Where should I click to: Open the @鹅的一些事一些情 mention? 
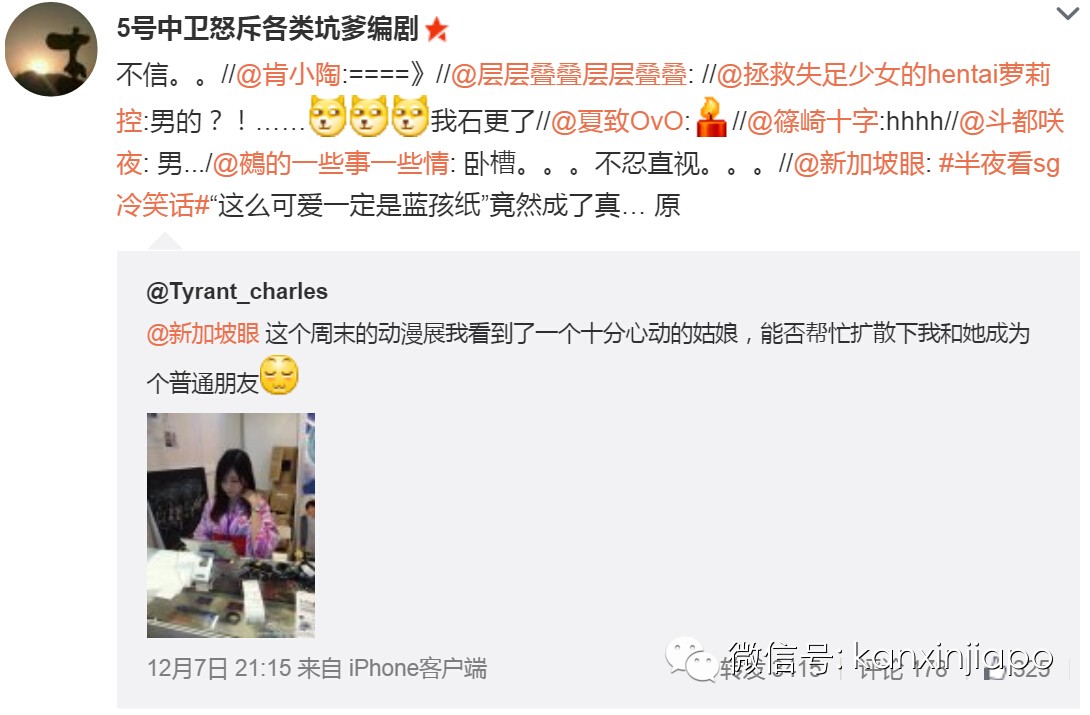pos(331,163)
